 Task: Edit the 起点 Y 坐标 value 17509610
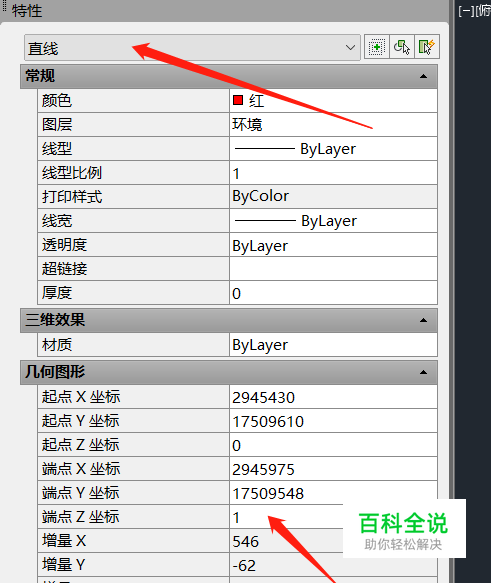coord(333,421)
